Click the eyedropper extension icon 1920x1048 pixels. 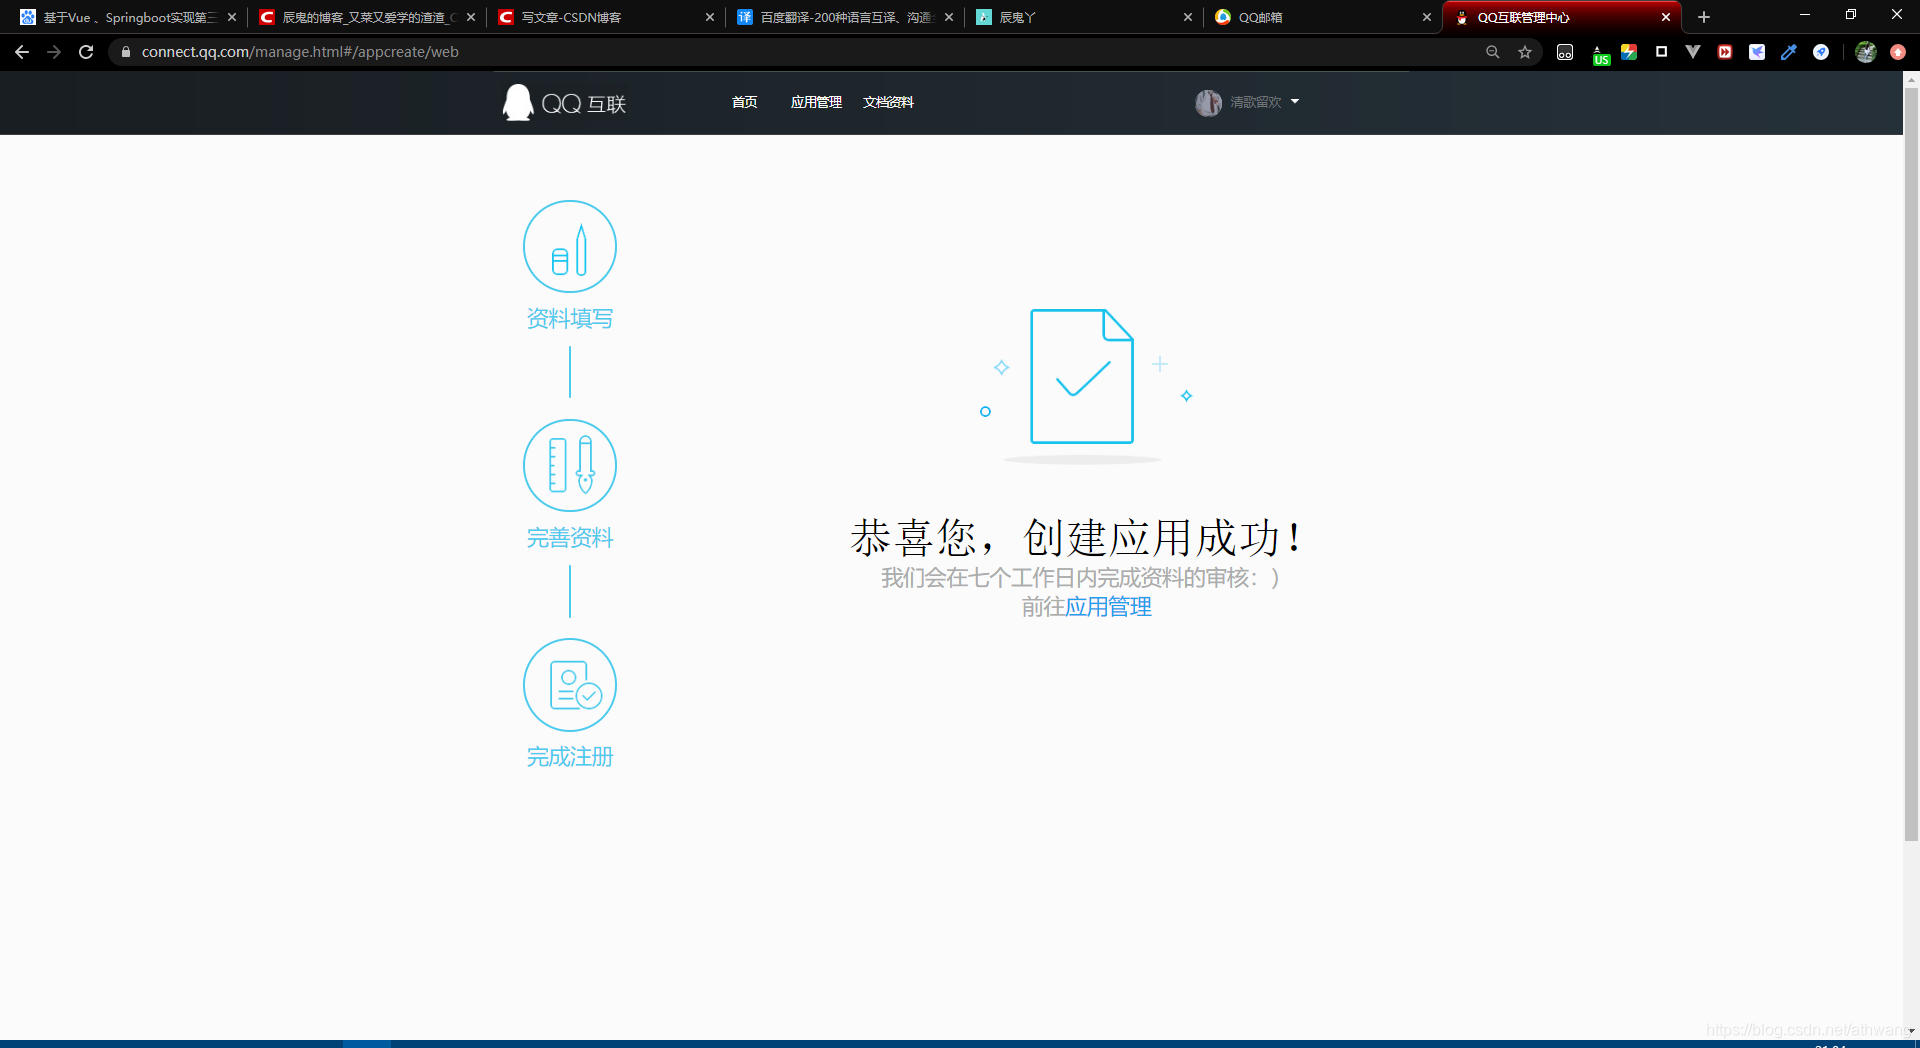(1789, 52)
